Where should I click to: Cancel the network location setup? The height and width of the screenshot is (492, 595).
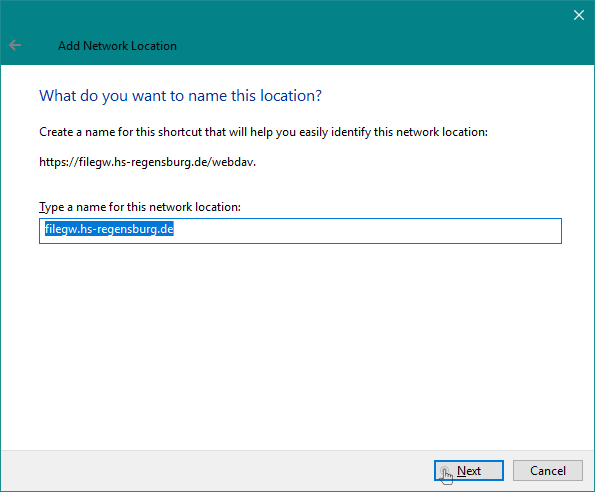(x=548, y=470)
